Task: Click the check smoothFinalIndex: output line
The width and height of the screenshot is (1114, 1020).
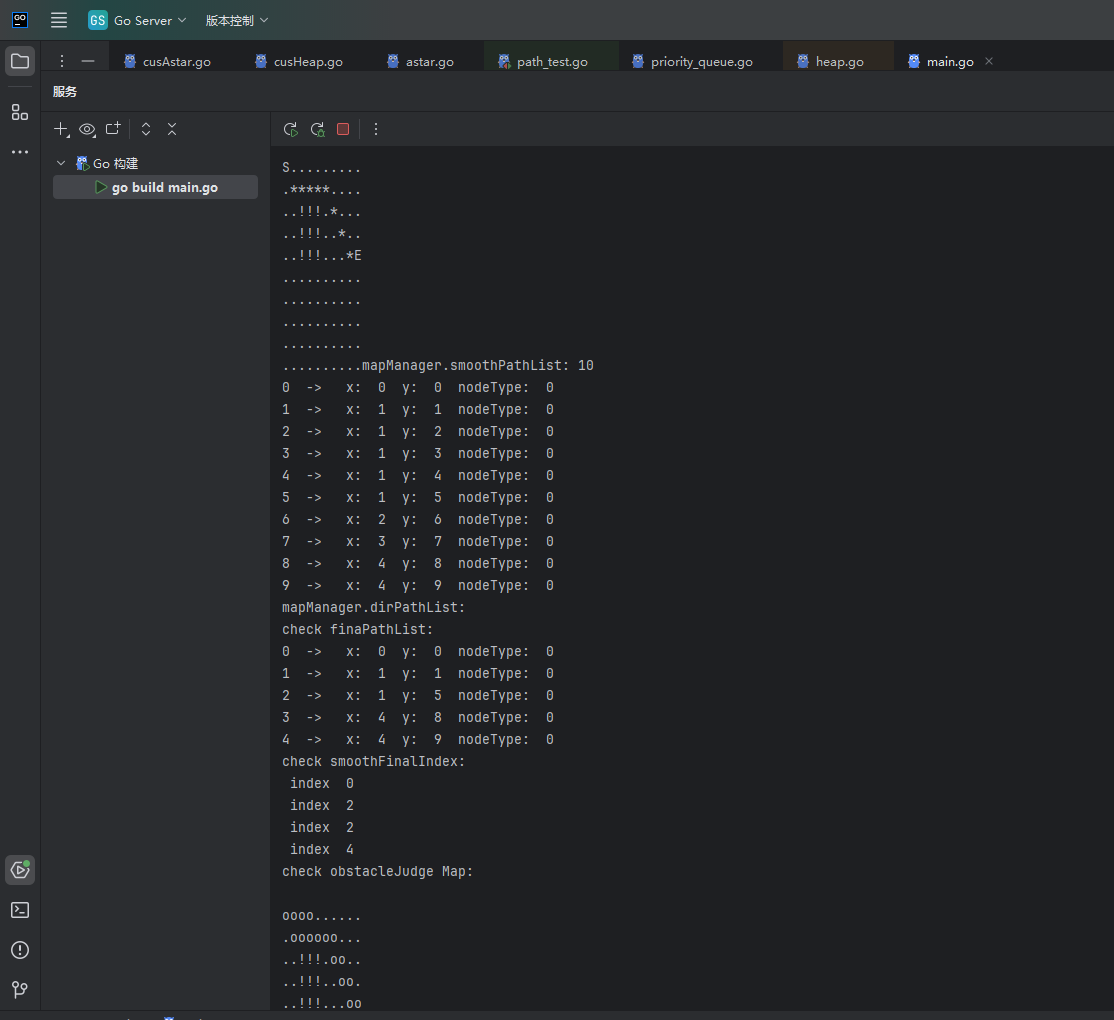Action: point(373,762)
